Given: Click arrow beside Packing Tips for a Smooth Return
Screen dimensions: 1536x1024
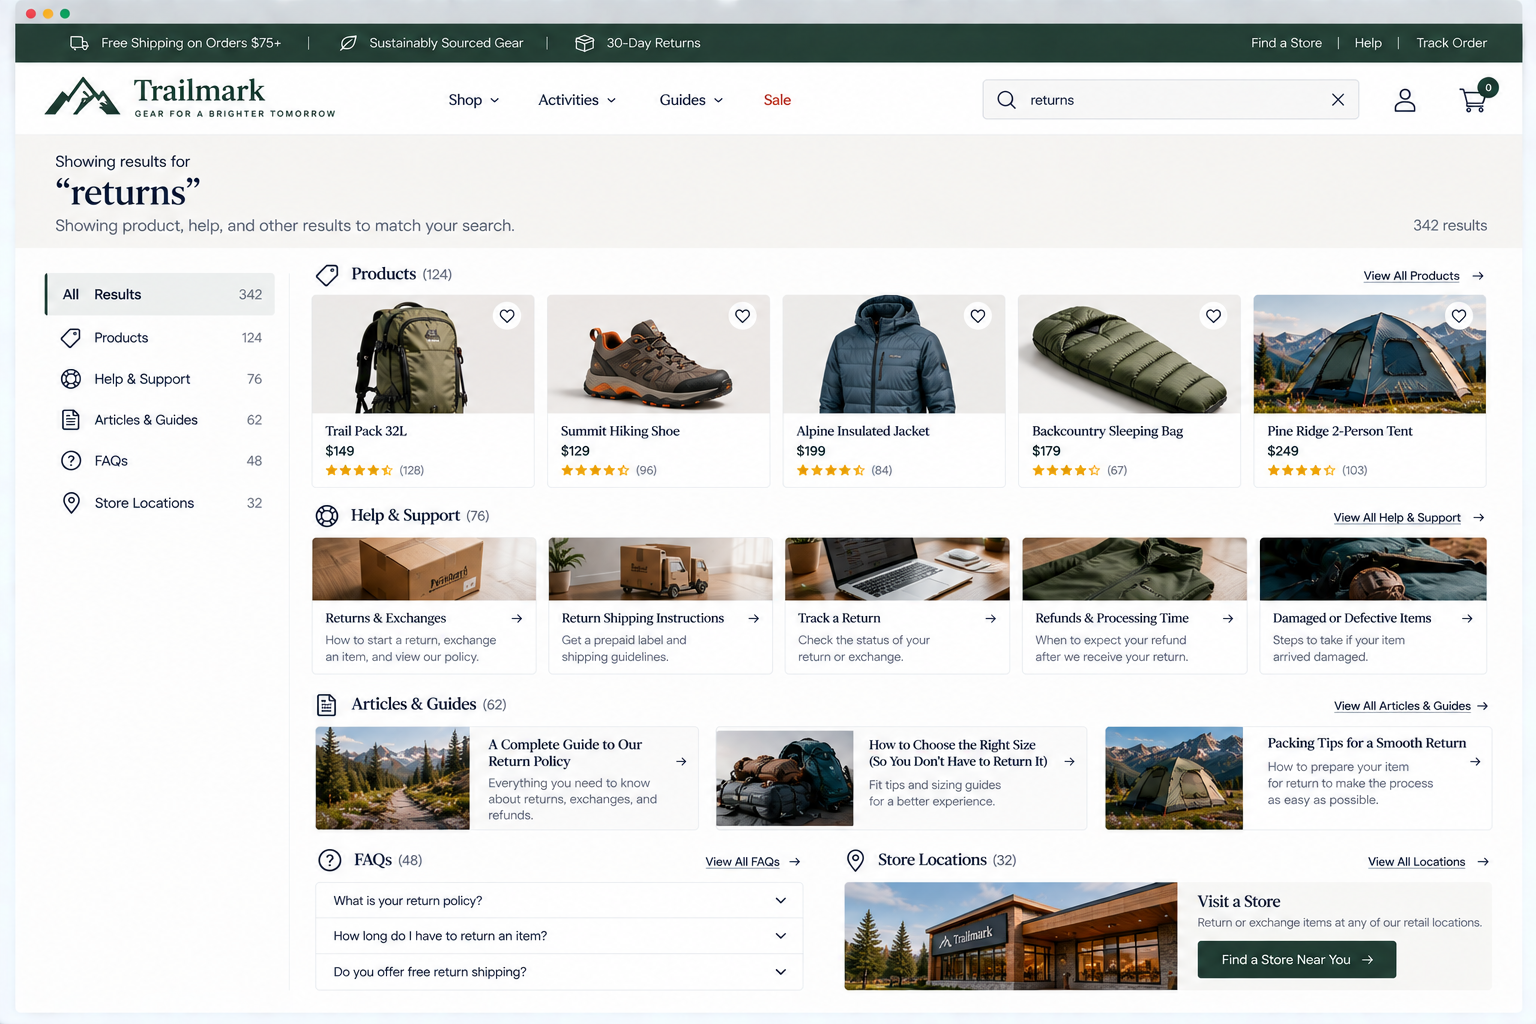Looking at the screenshot, I should tap(1475, 762).
